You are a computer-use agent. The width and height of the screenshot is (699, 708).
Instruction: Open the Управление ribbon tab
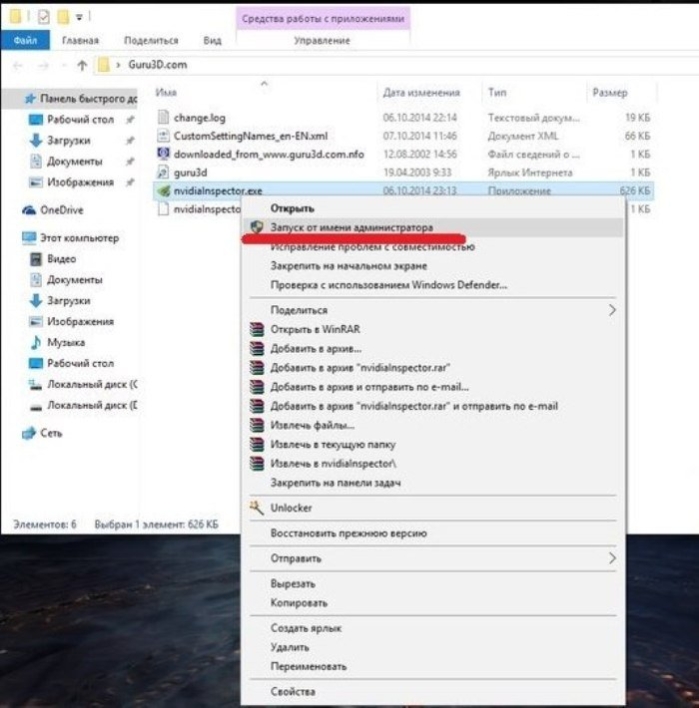pos(322,40)
